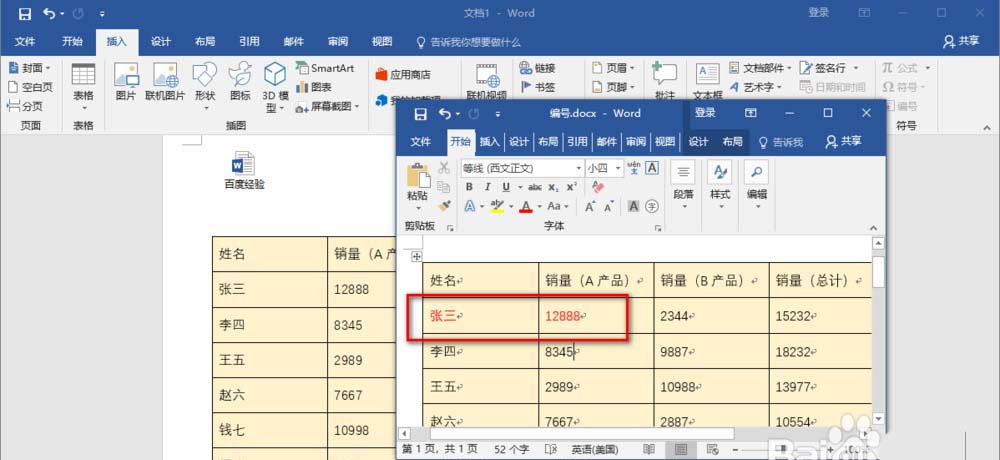Open the 文件 menu in the 编号.docx window
1000x460 pixels.
(x=421, y=141)
